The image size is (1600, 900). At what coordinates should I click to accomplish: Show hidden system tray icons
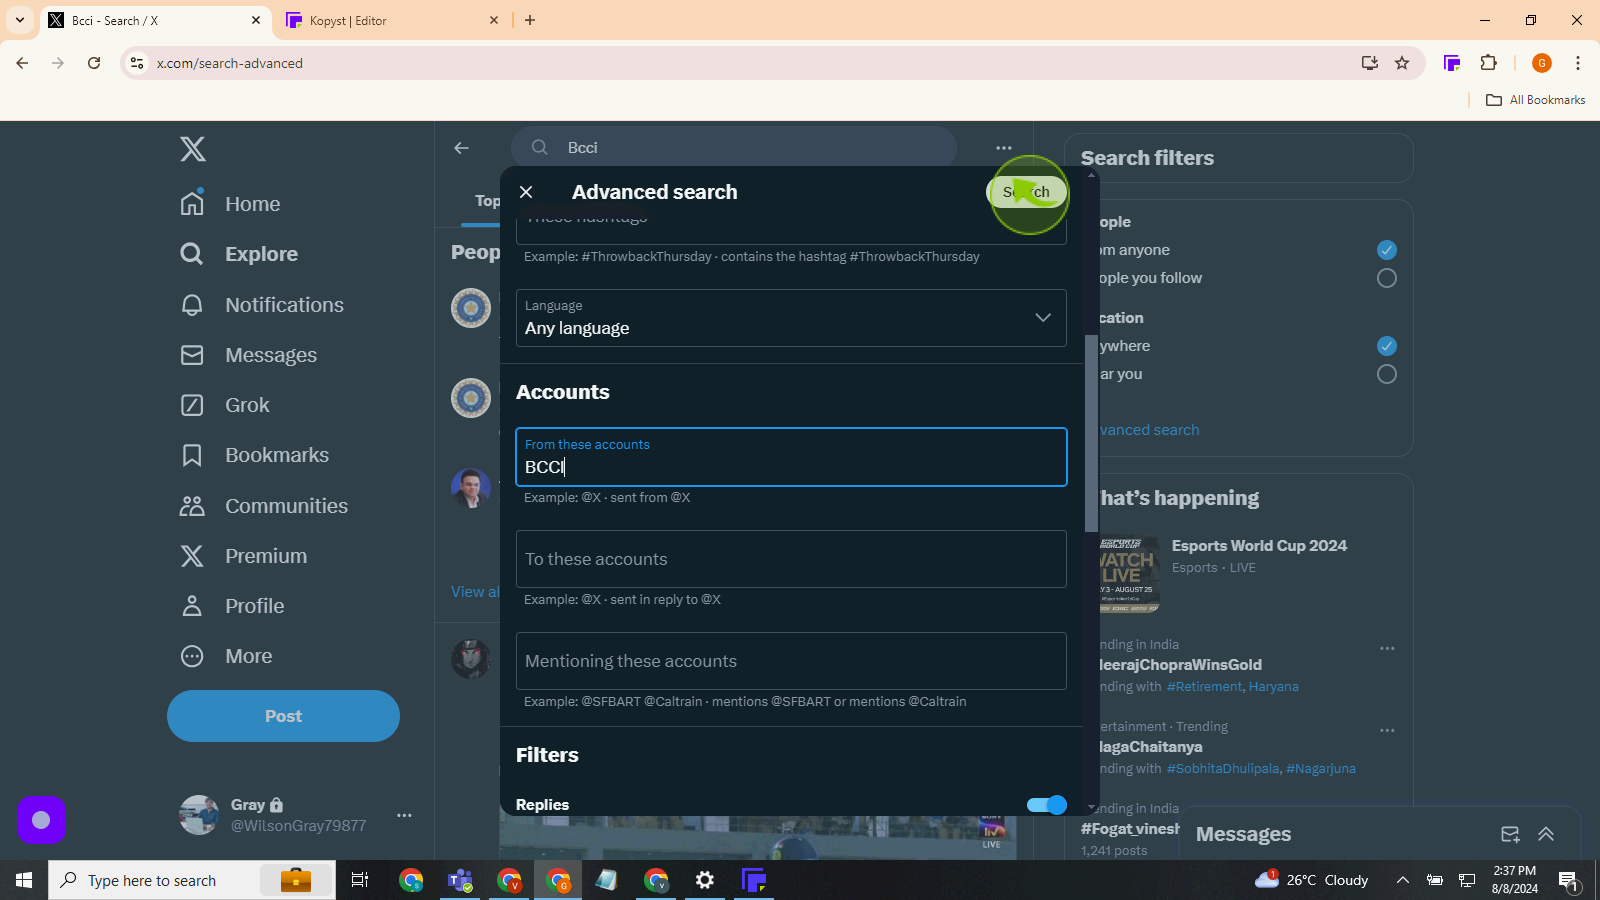(x=1403, y=880)
